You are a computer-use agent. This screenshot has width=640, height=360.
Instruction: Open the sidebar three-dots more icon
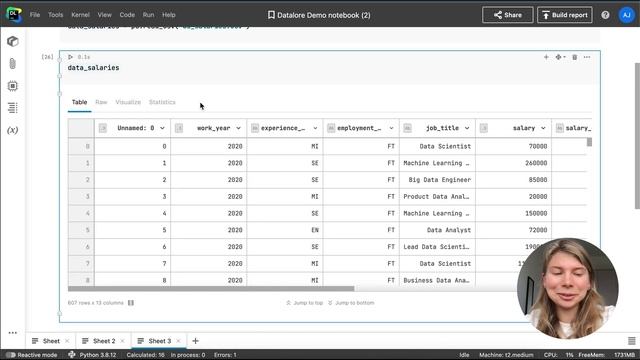pyautogui.click(x=13, y=333)
